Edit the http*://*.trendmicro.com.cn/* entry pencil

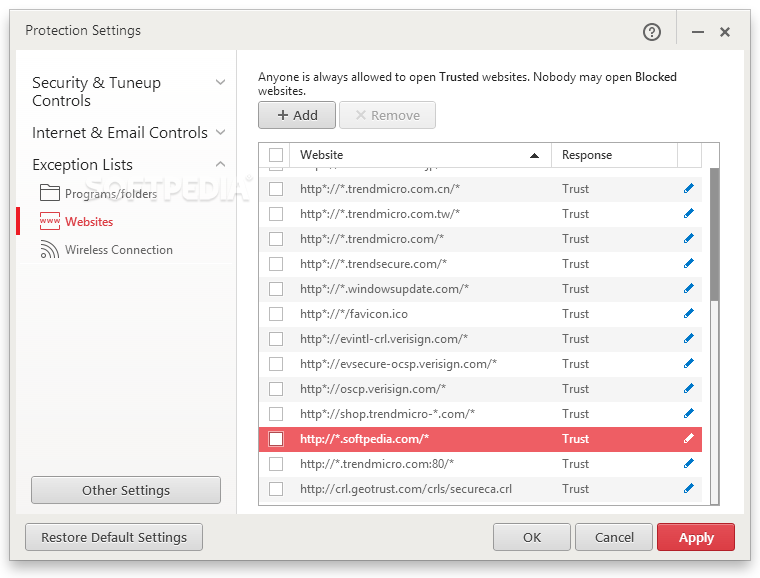pyautogui.click(x=689, y=188)
